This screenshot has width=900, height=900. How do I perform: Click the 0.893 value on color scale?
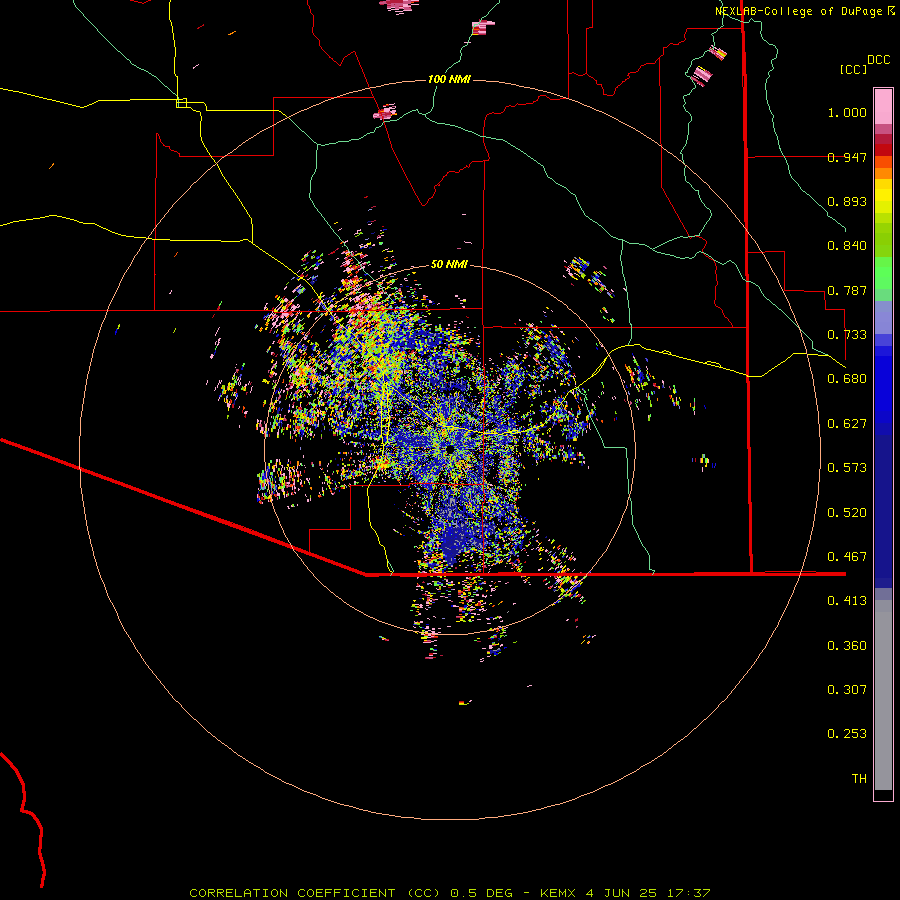coord(847,201)
